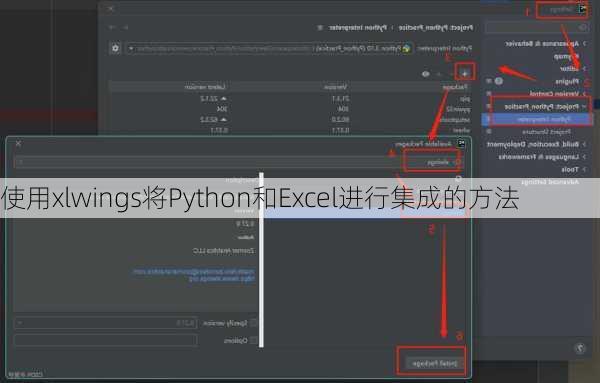Screen dimensions: 600x383
Task: Select Advanced Settings in tree
Action: pos(550,182)
